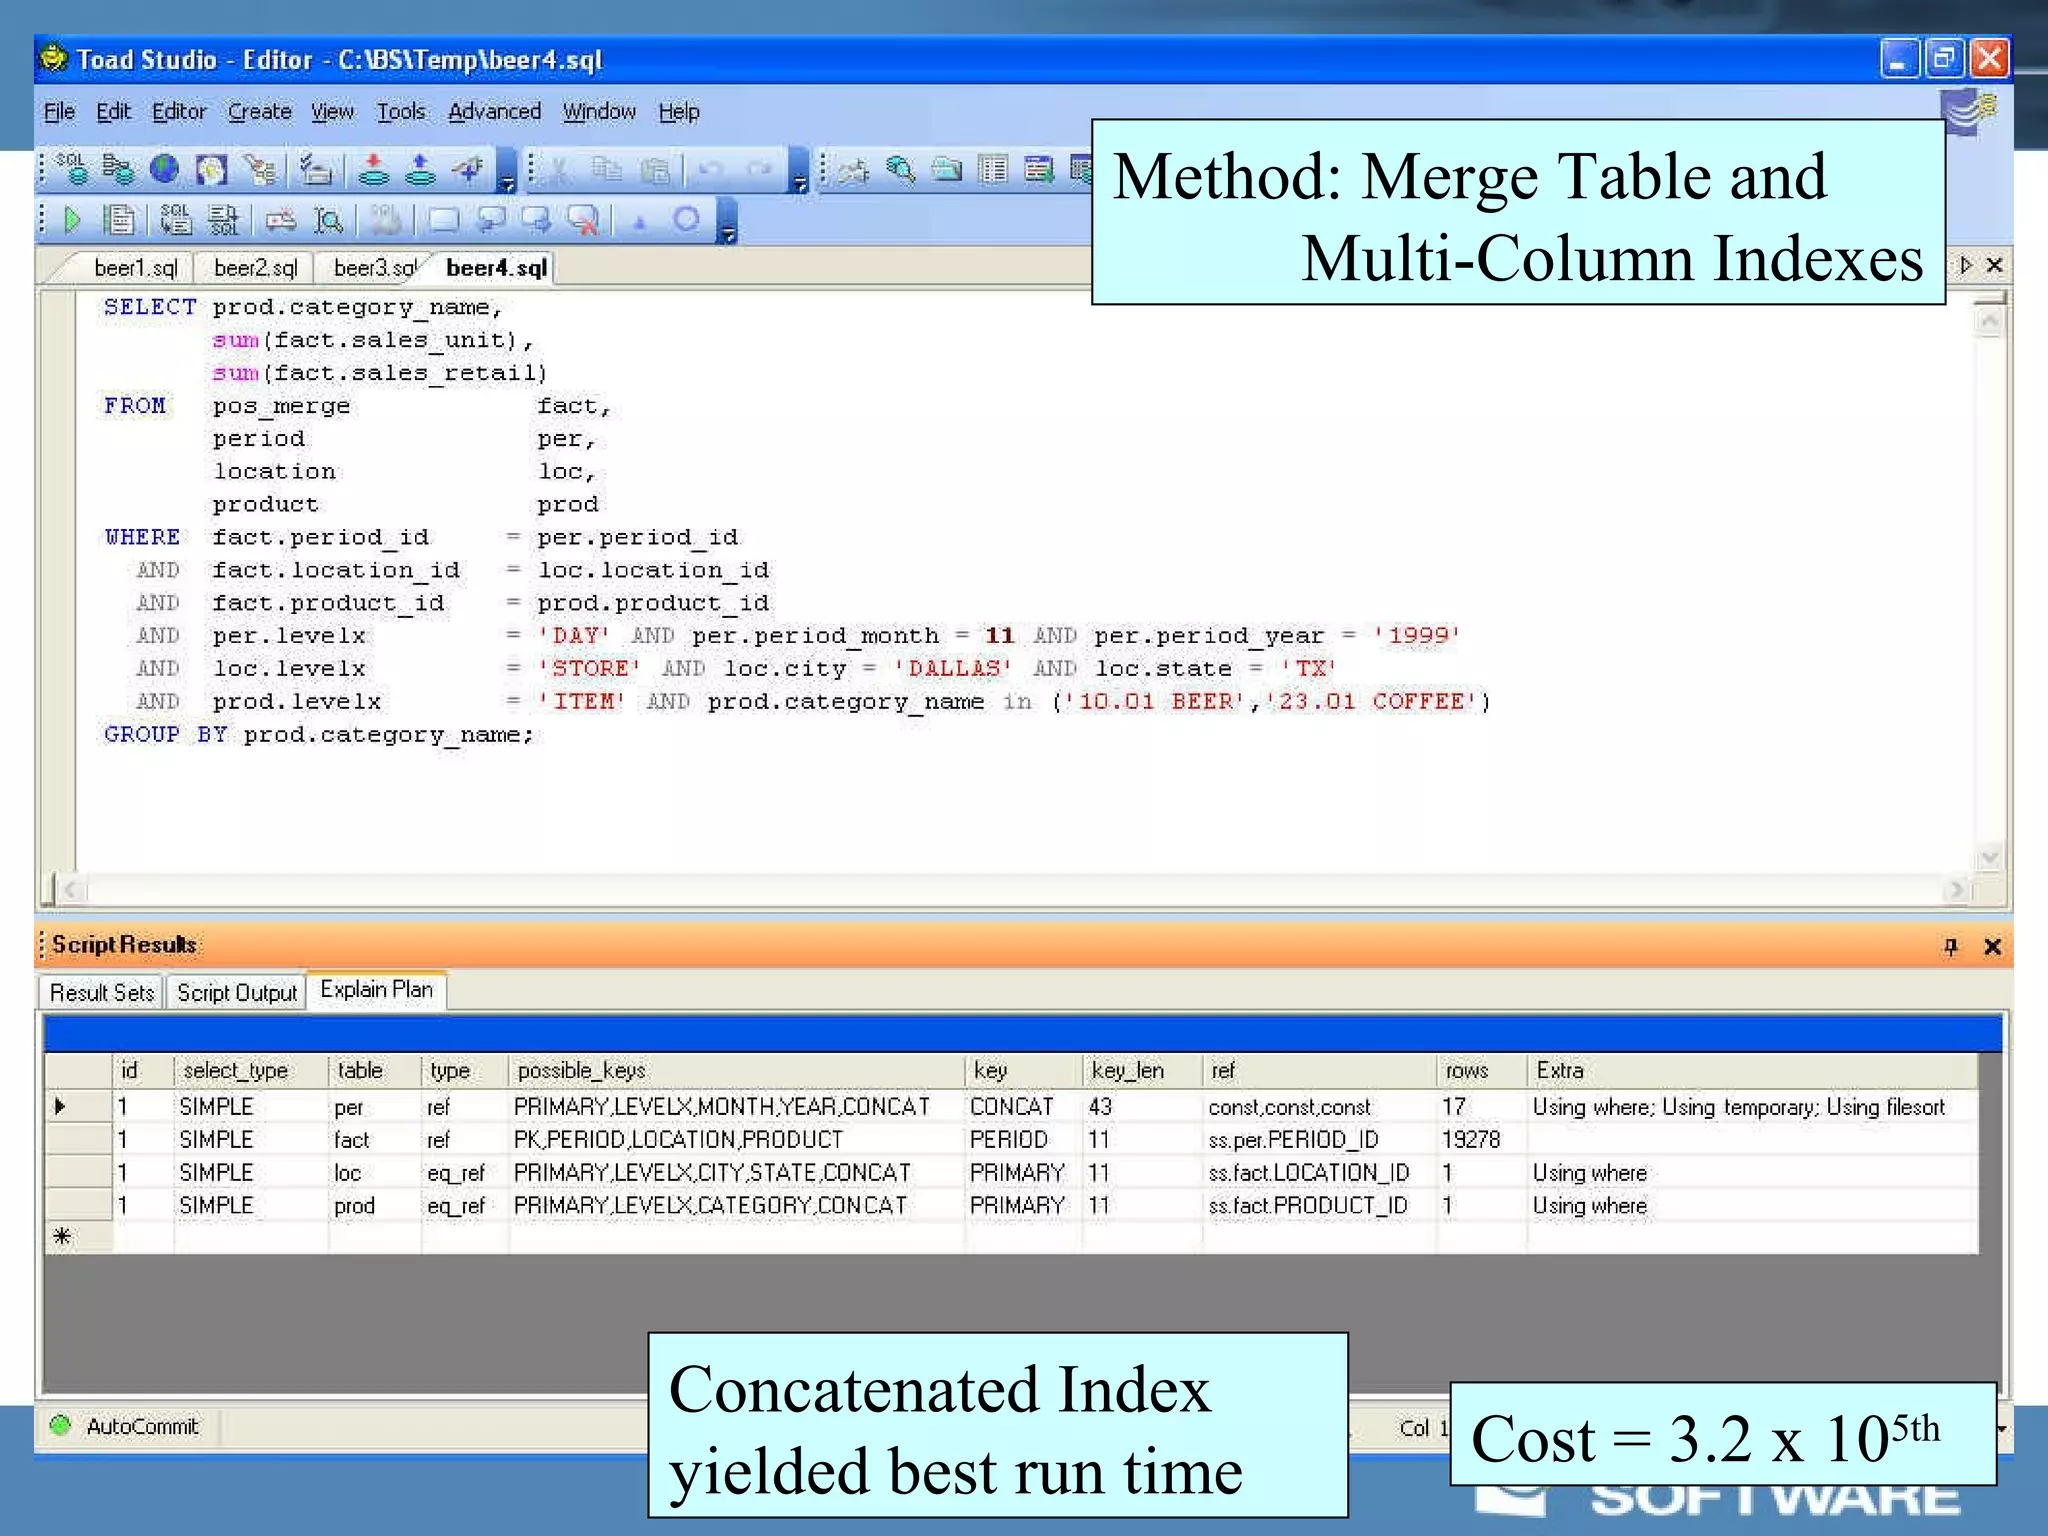The image size is (2048, 1536).
Task: Click the magnifier find-in-text icon
Action: click(328, 220)
